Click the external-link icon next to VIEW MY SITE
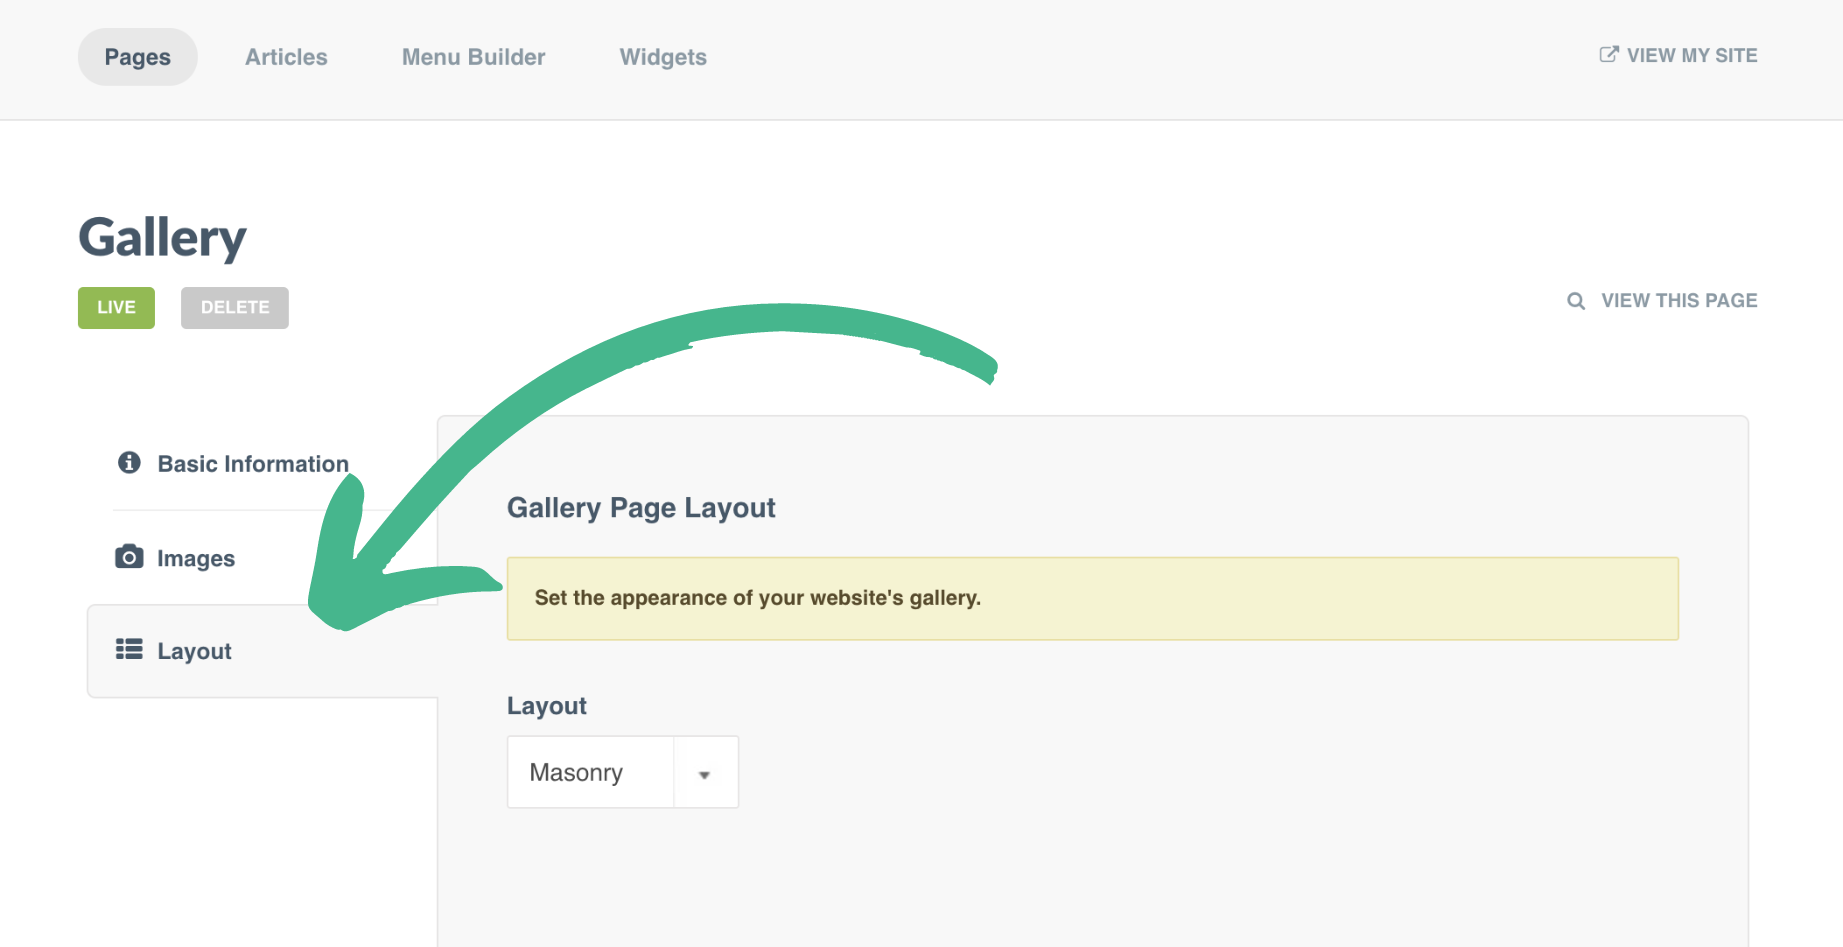1843x947 pixels. click(1608, 54)
